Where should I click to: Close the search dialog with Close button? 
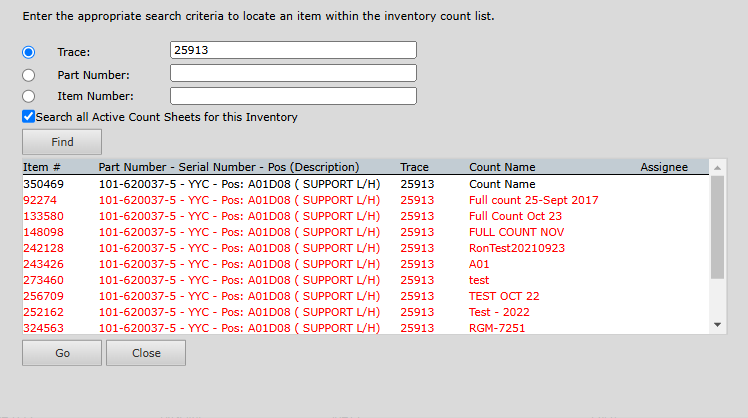[146, 353]
